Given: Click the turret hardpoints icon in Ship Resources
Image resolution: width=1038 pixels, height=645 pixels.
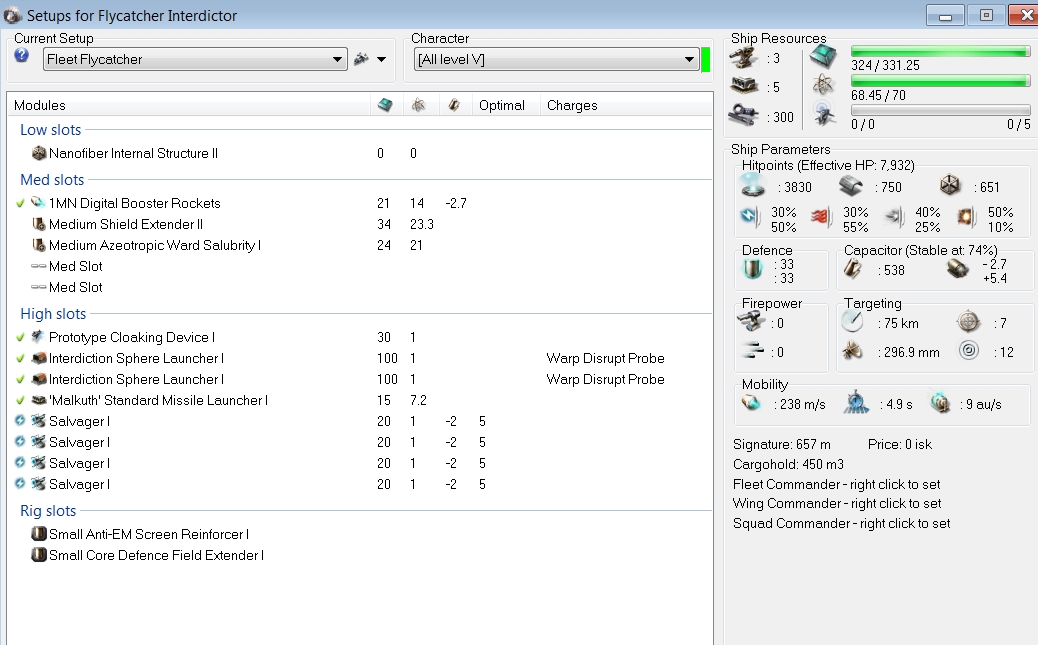Looking at the screenshot, I should point(743,58).
